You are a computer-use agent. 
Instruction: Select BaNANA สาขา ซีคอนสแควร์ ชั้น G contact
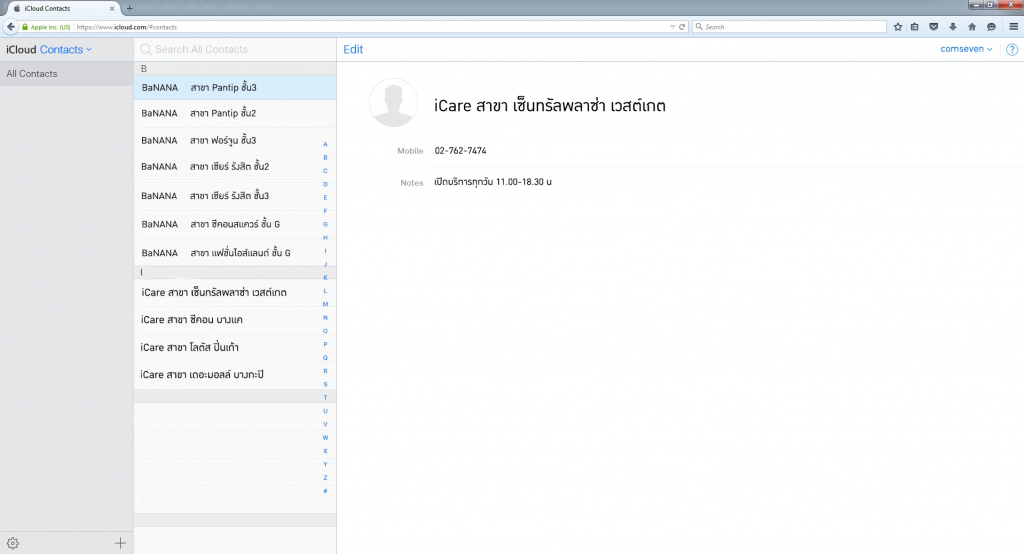(x=235, y=224)
